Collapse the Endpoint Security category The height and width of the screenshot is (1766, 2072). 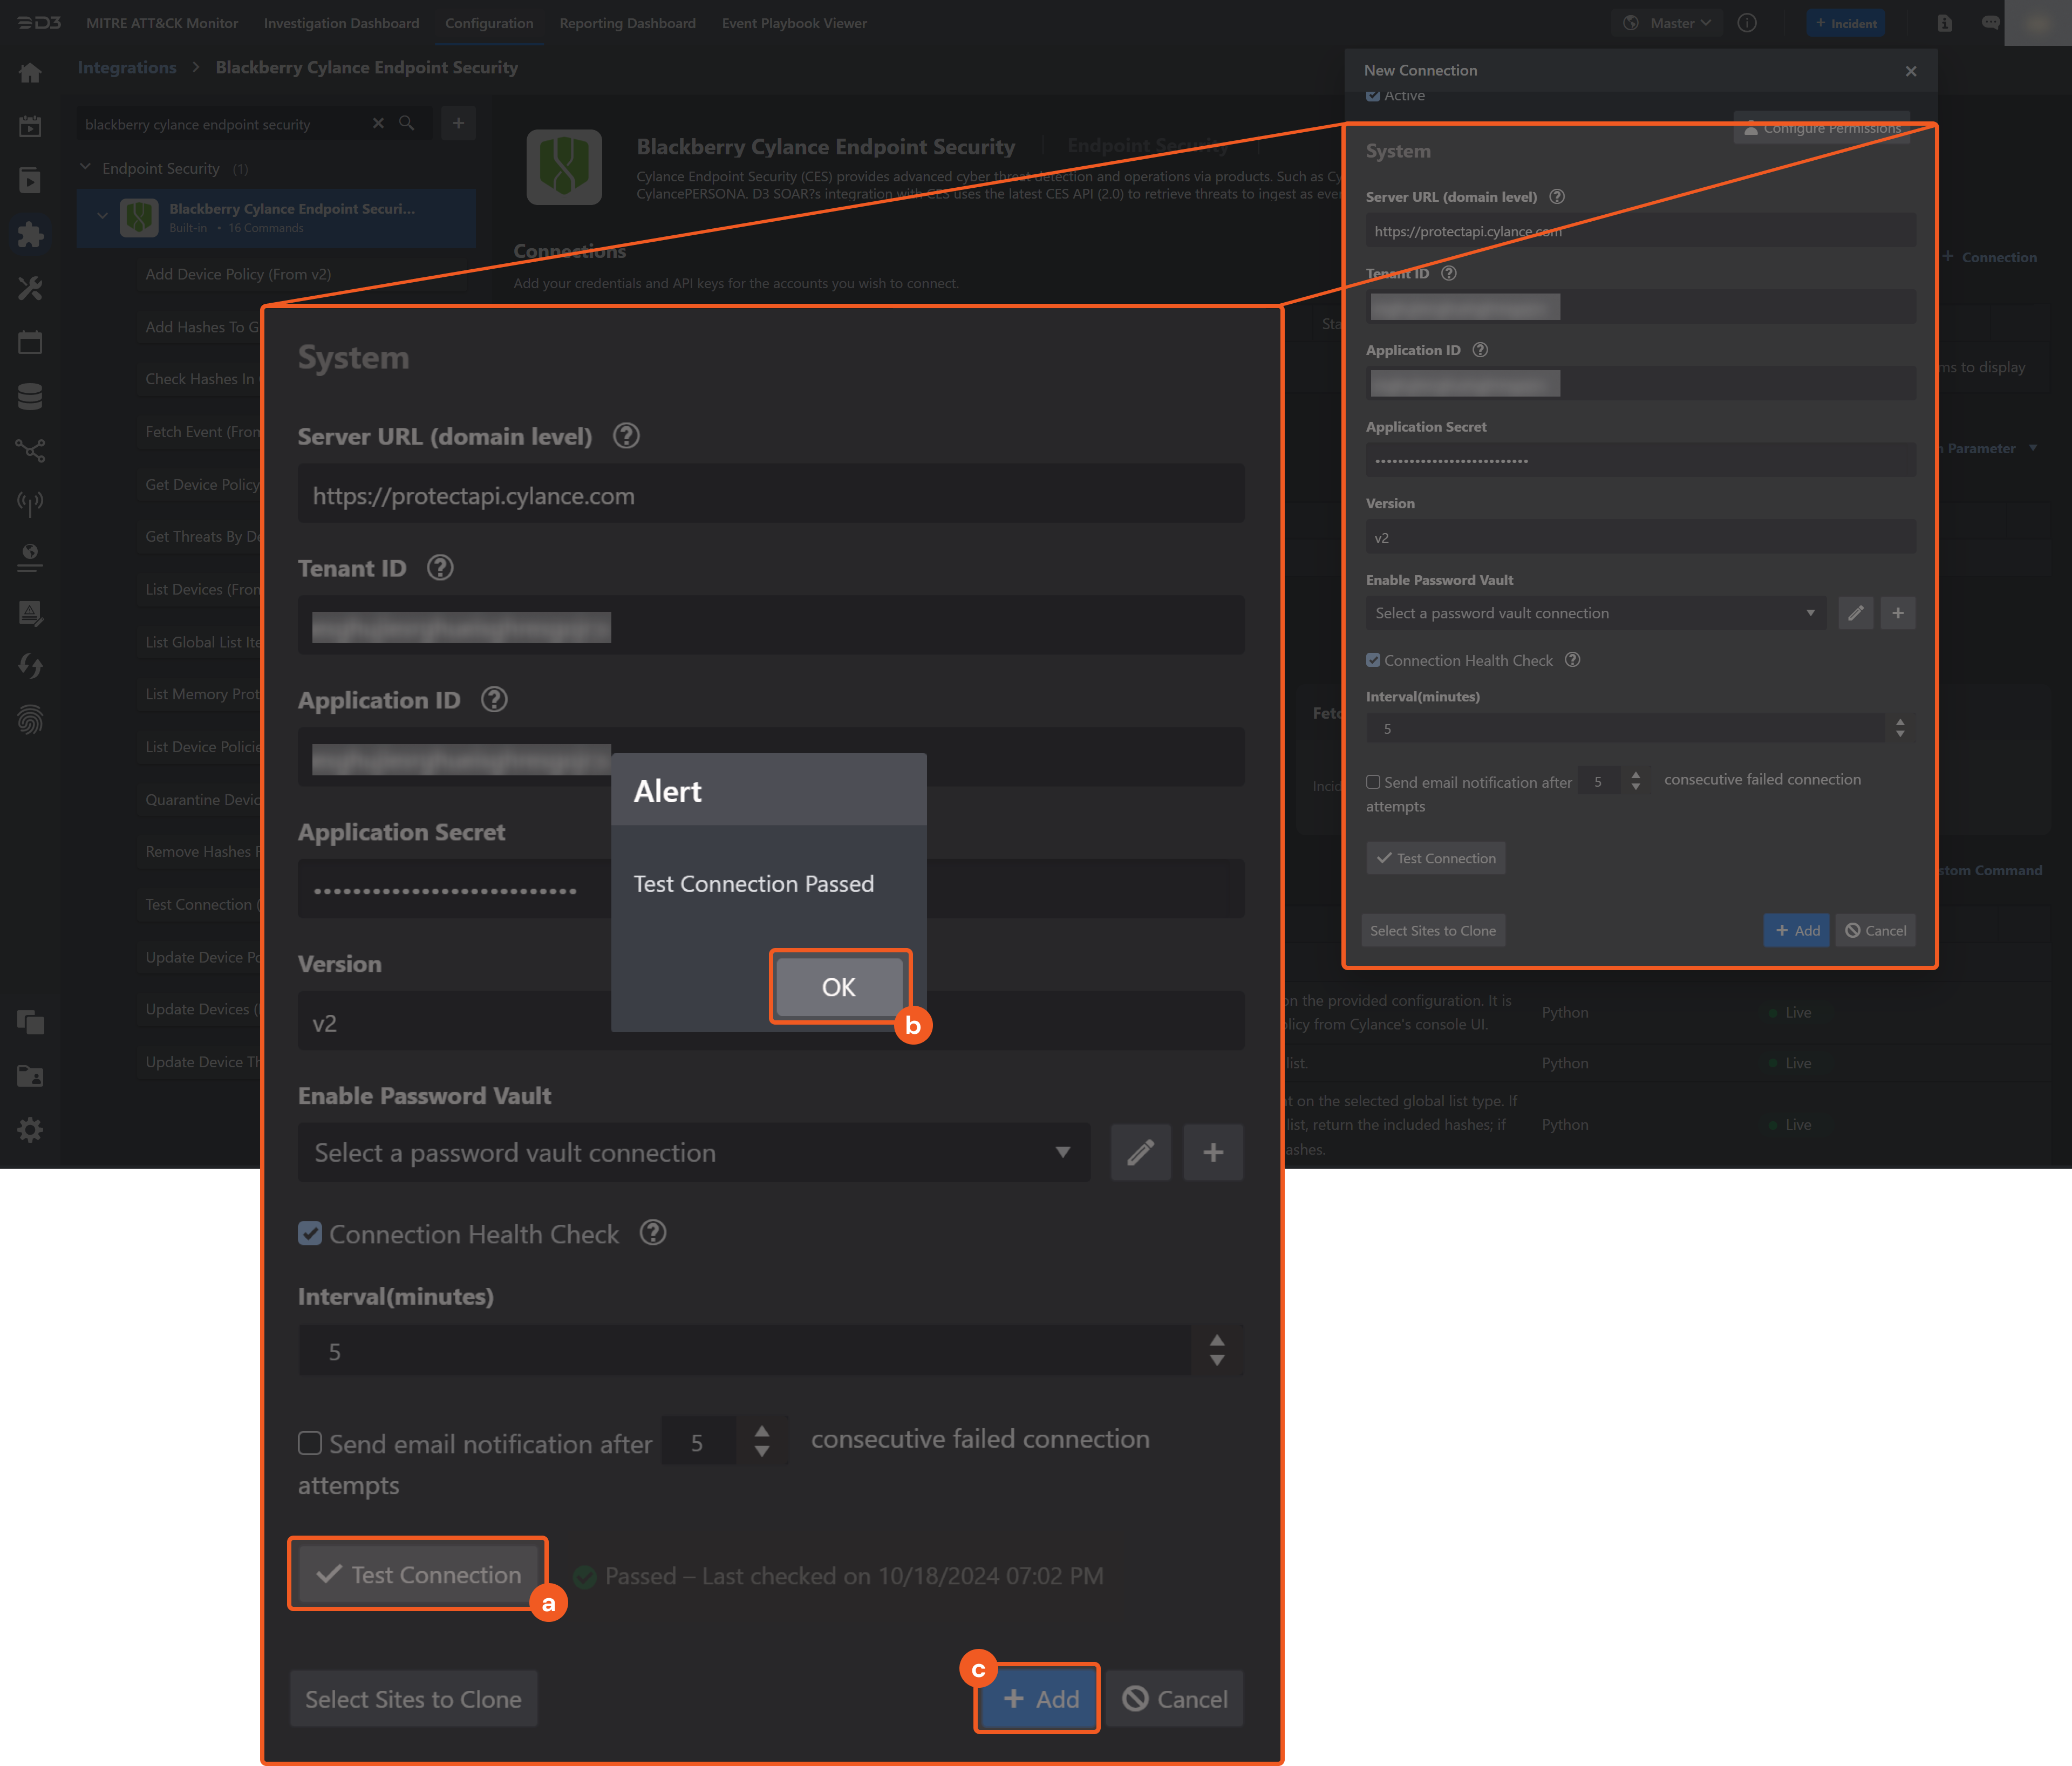click(x=86, y=167)
